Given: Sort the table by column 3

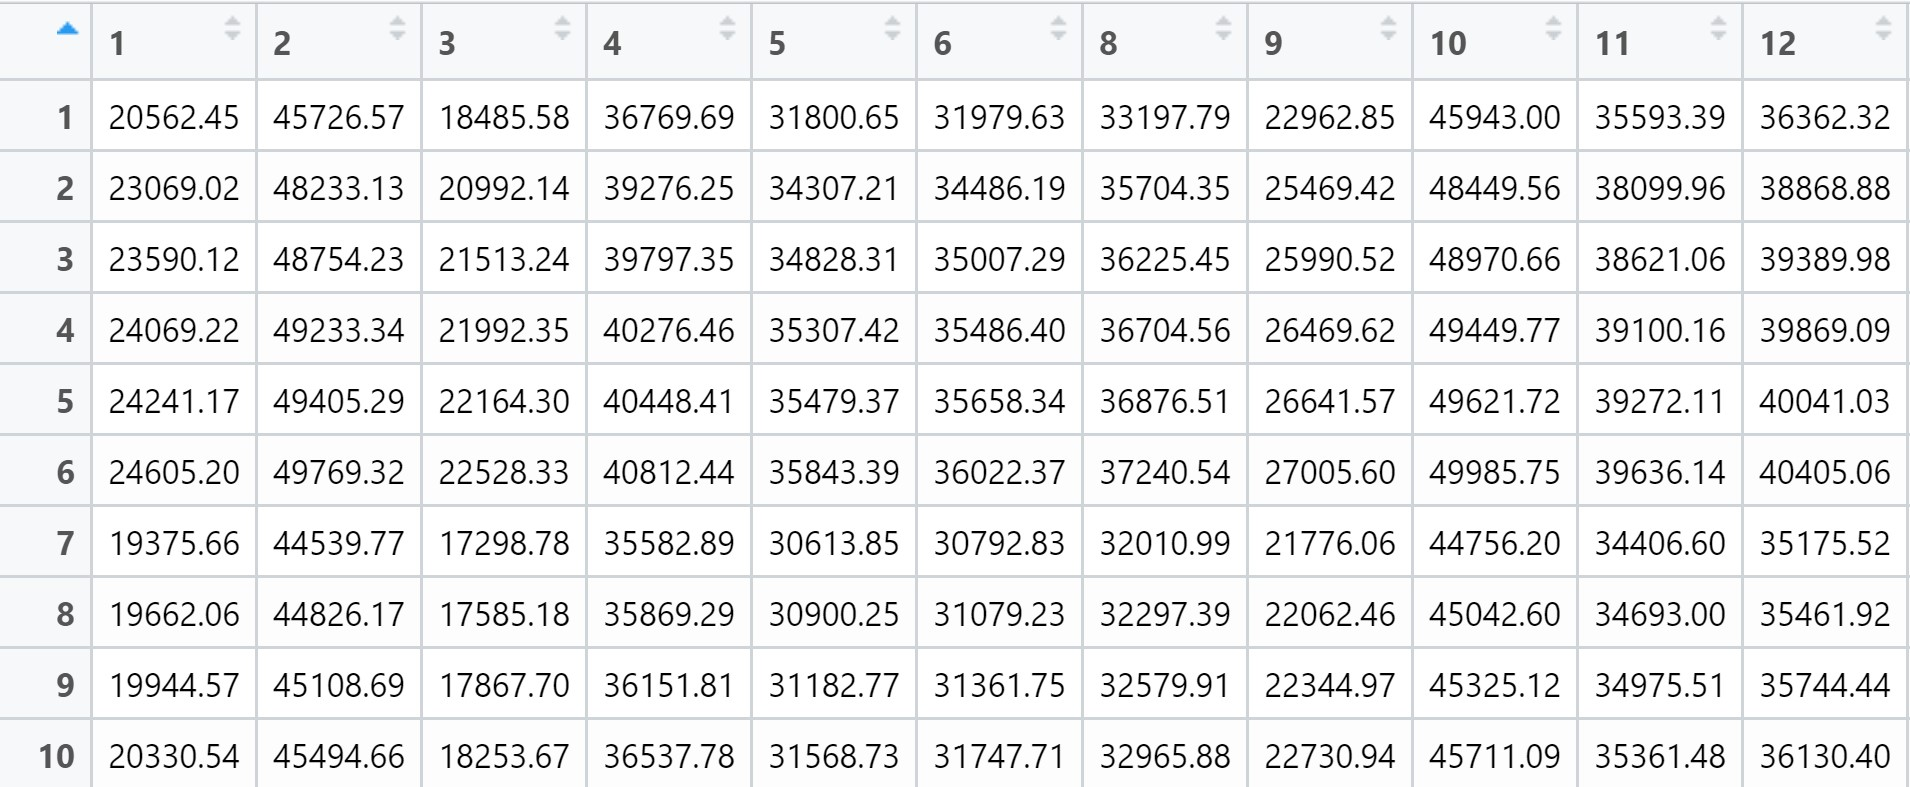Looking at the screenshot, I should point(562,29).
